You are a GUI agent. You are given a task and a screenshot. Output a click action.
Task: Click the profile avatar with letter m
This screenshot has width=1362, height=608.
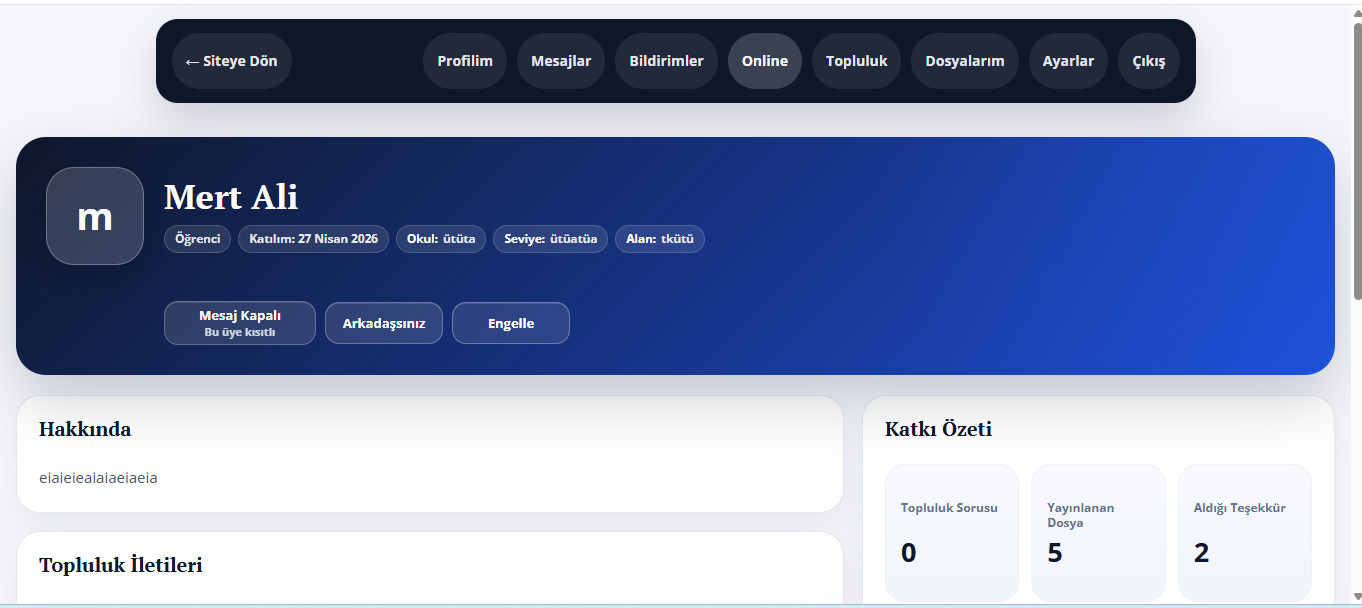click(x=95, y=216)
